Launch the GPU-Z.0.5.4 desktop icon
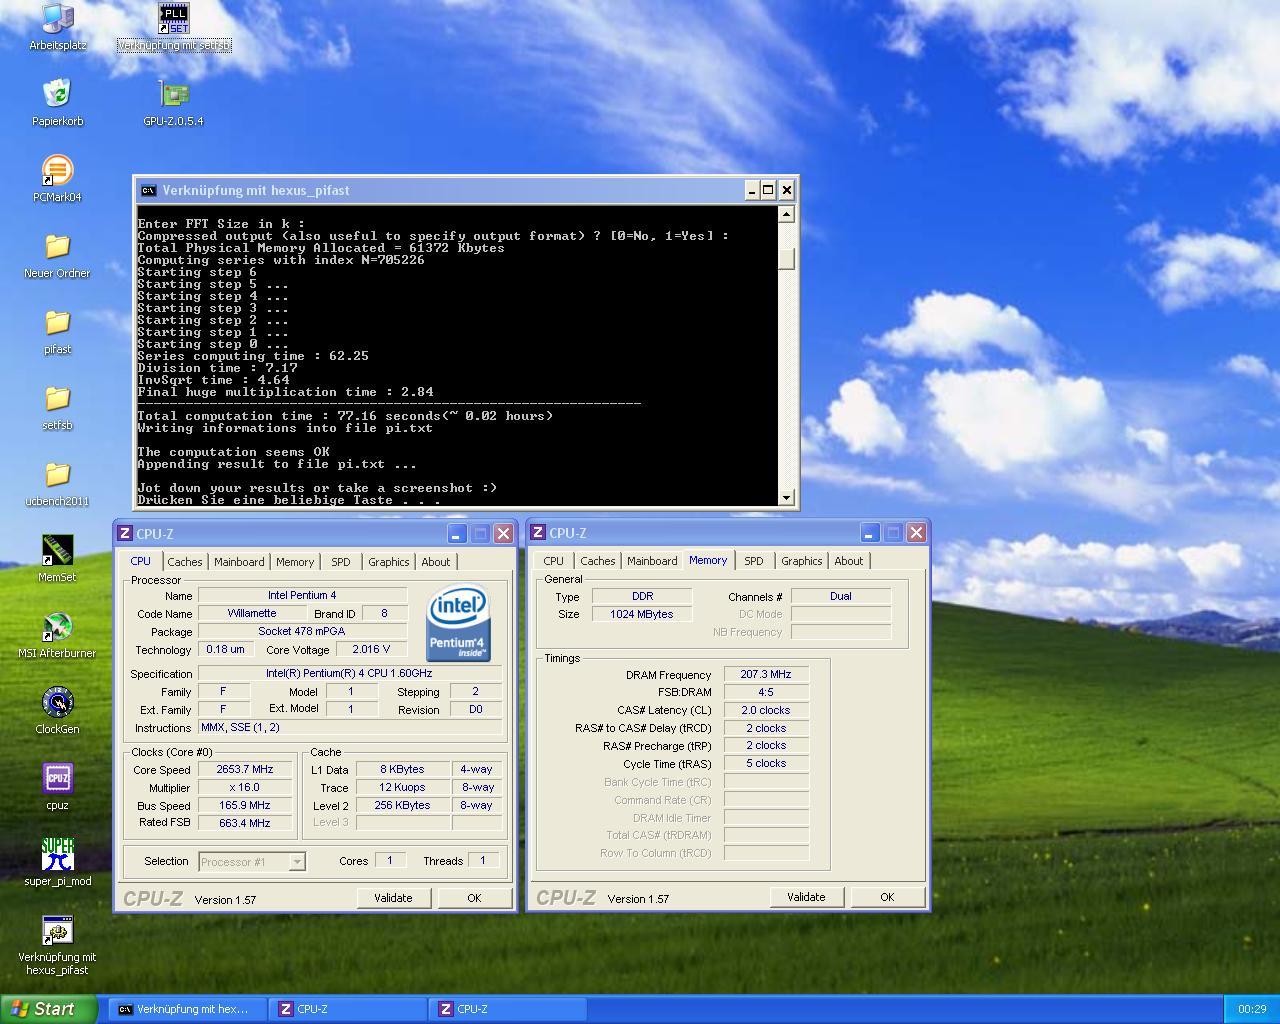This screenshot has width=1280, height=1024. coord(173,103)
